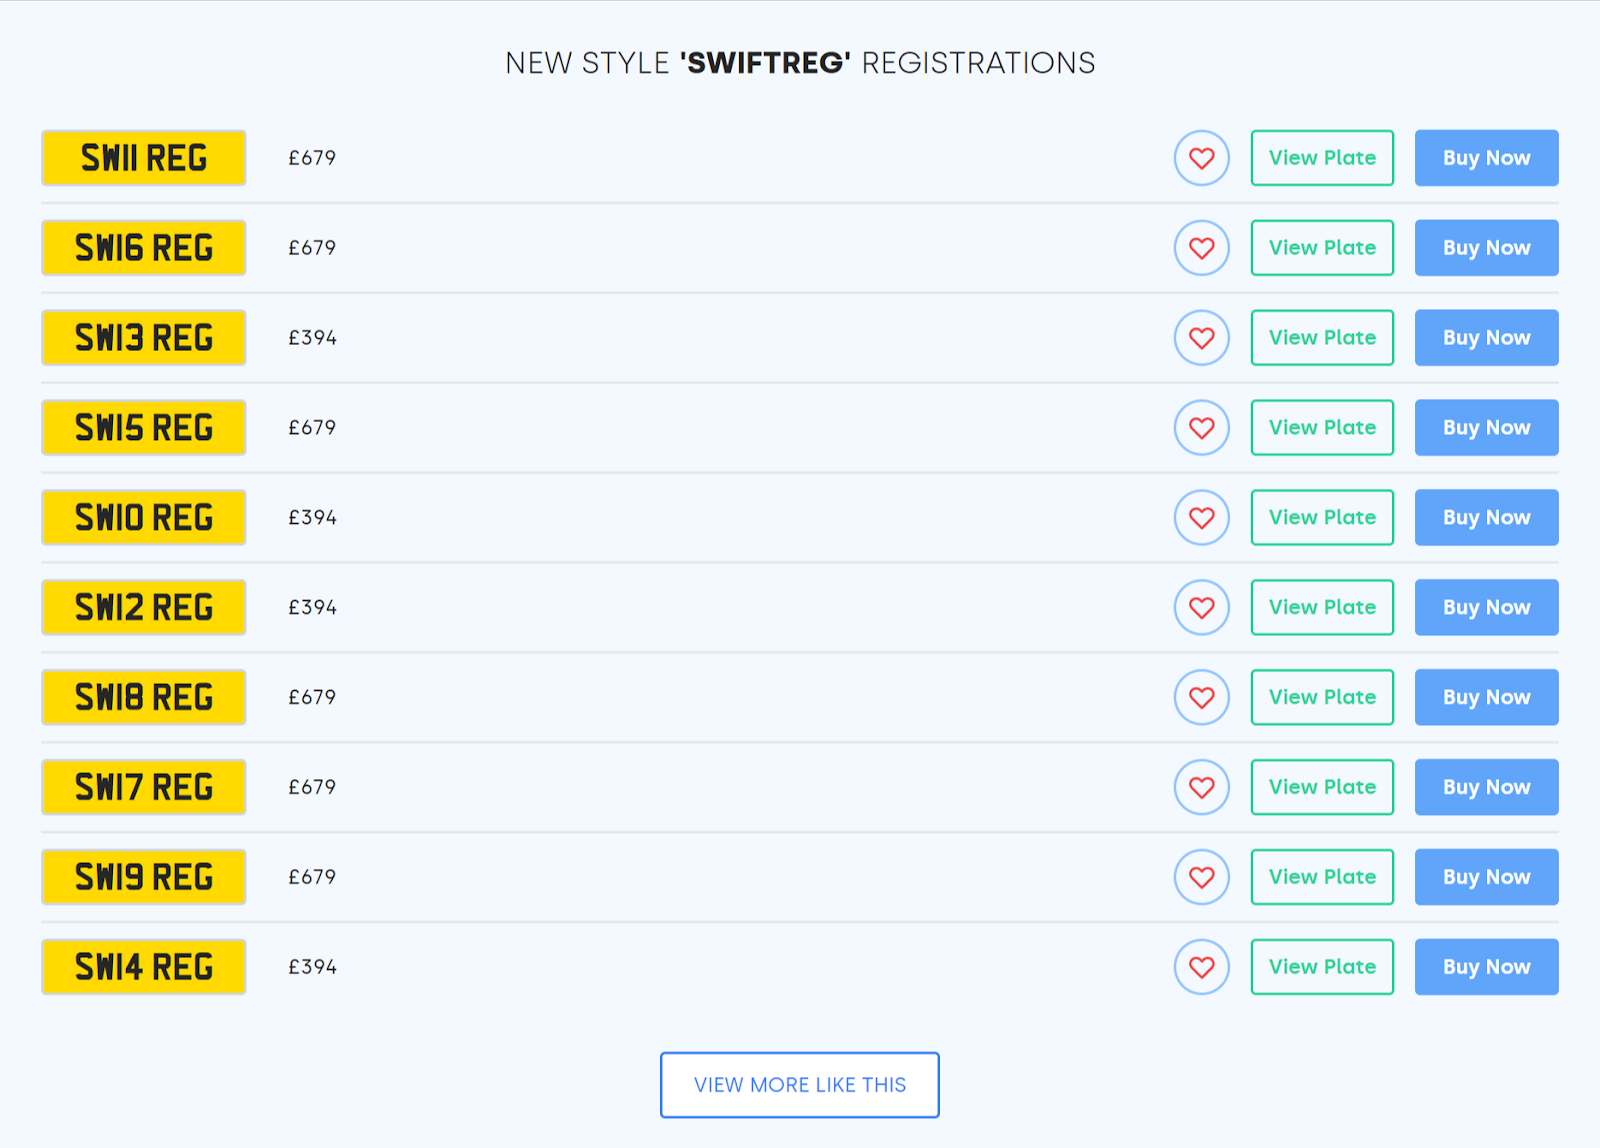The height and width of the screenshot is (1148, 1600).
Task: Select the SW10 REG plate image
Action: (x=144, y=518)
